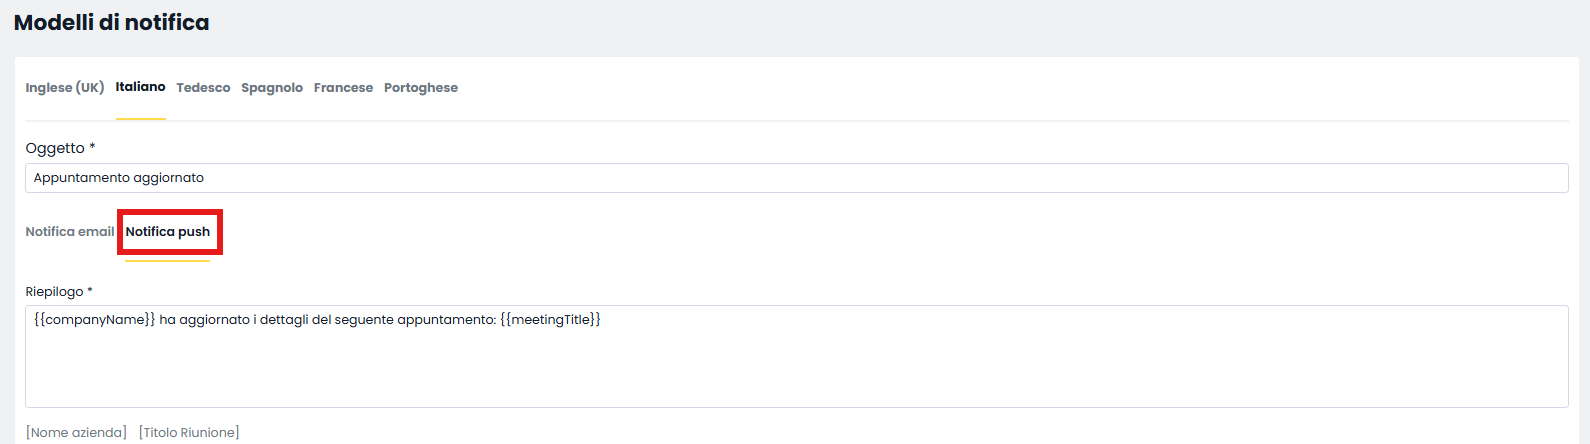This screenshot has height=444, width=1590.
Task: Click the word 'aggiornato' in the Oggetto field
Action: point(167,178)
